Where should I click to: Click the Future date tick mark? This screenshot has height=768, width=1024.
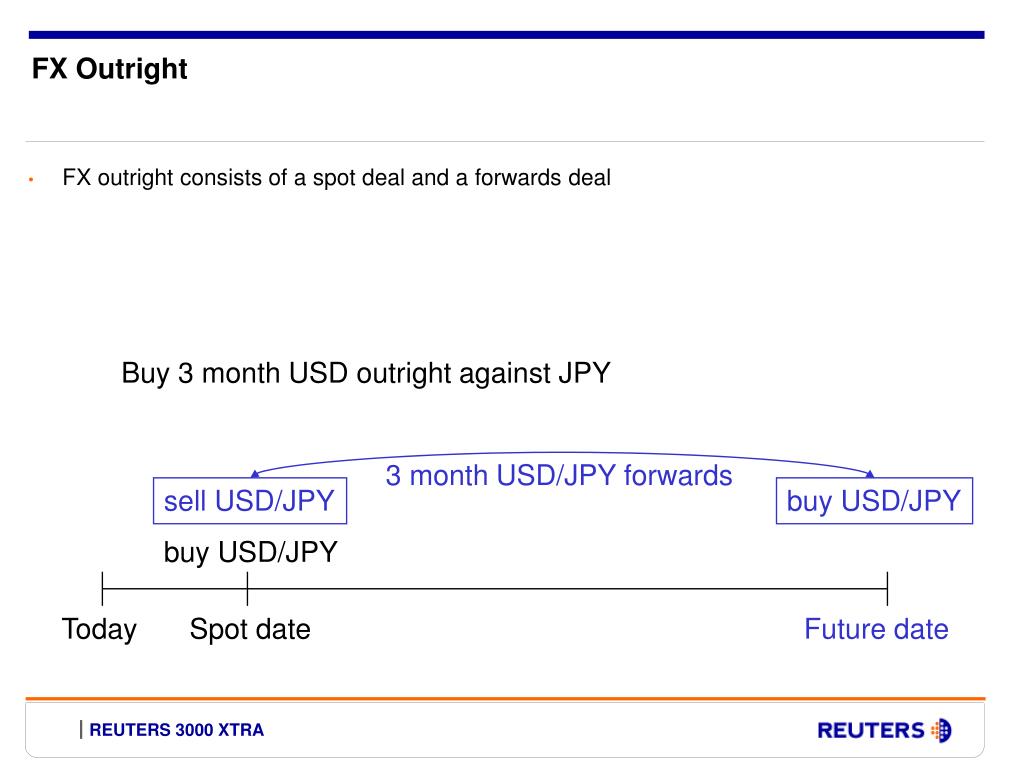[x=888, y=588]
